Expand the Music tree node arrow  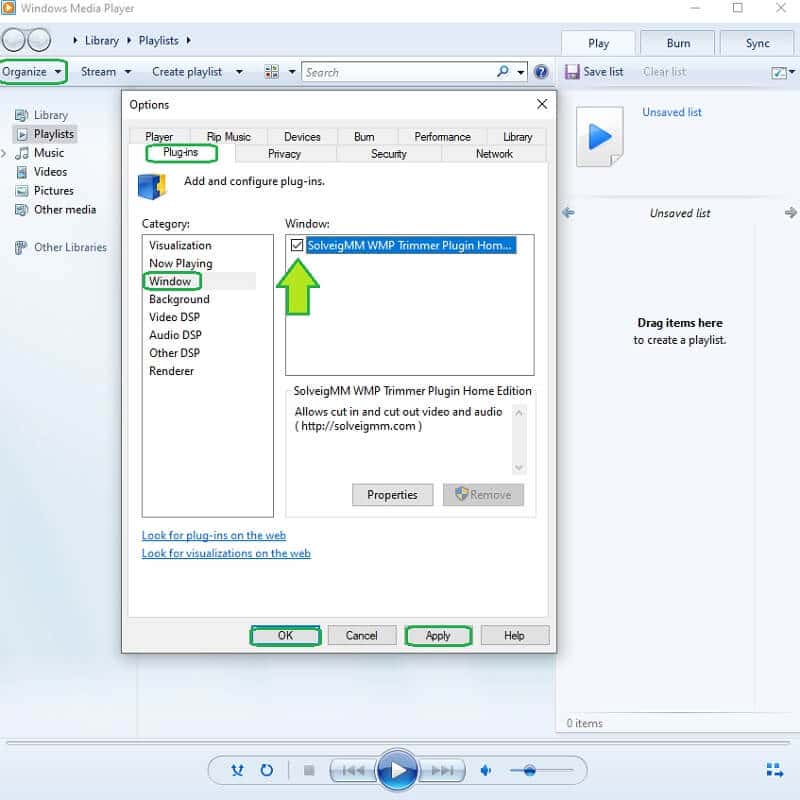click(x=4, y=153)
